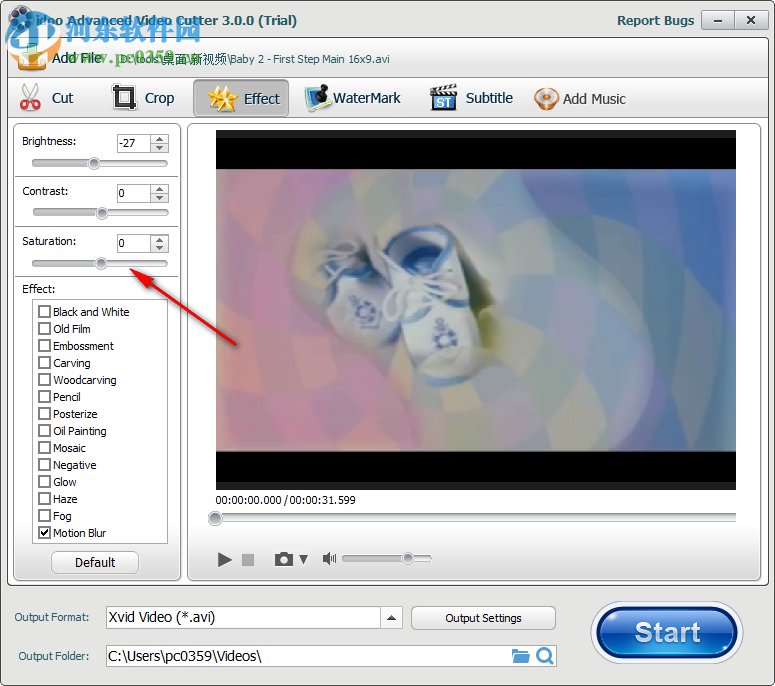
Task: Toggle the Negative effect on
Action: 44,465
